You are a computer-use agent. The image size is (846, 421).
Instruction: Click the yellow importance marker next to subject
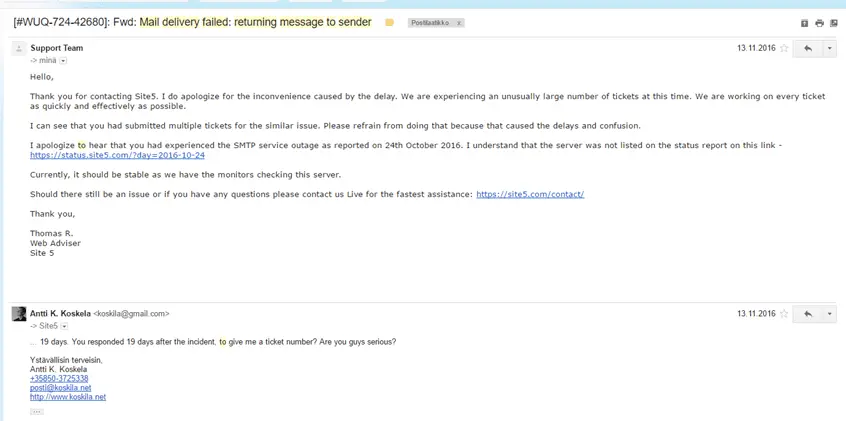[x=389, y=22]
